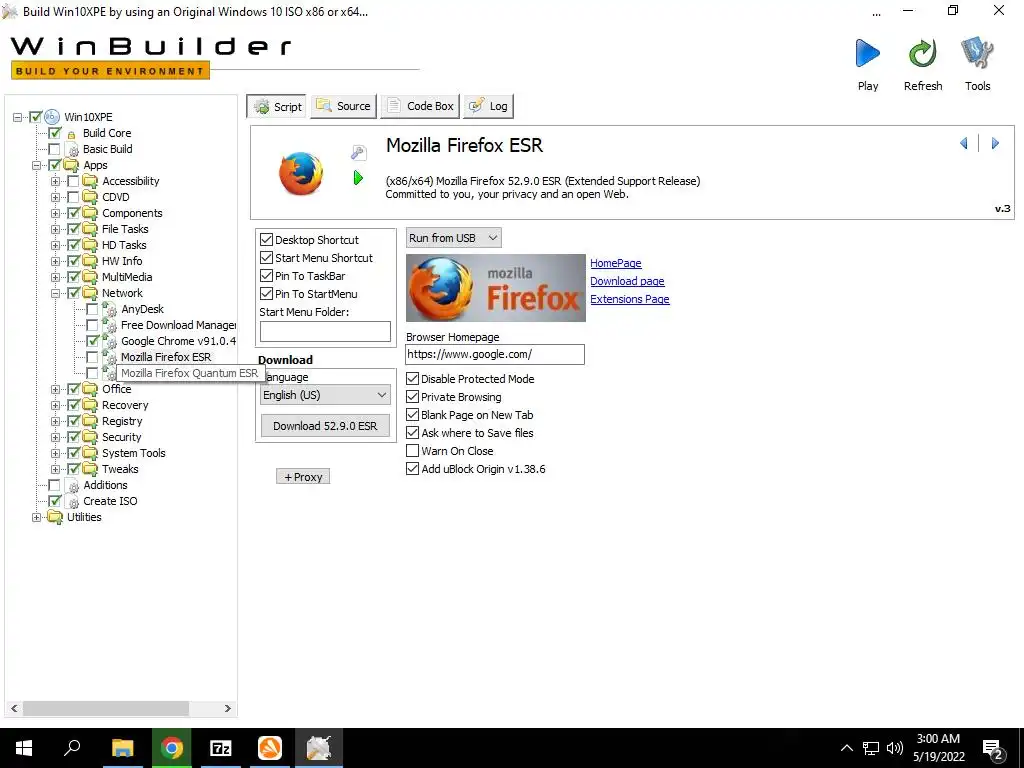Click the Create ISO script icon
1024x768 pixels.
pyautogui.click(x=73, y=502)
